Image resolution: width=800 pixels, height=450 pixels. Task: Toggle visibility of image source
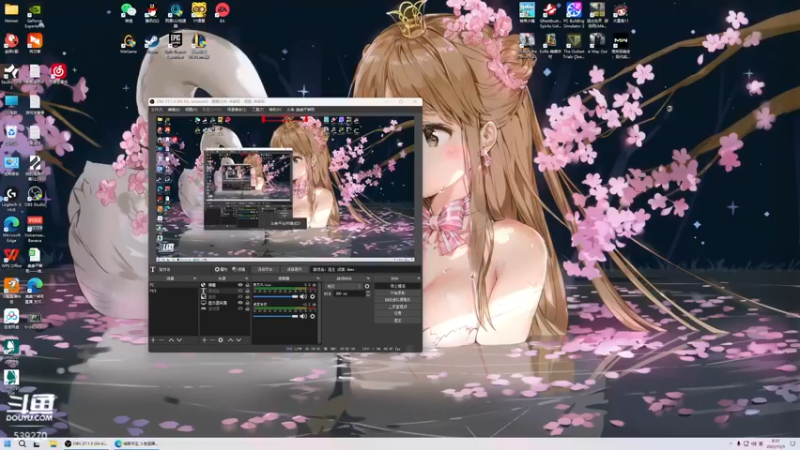coord(240,297)
